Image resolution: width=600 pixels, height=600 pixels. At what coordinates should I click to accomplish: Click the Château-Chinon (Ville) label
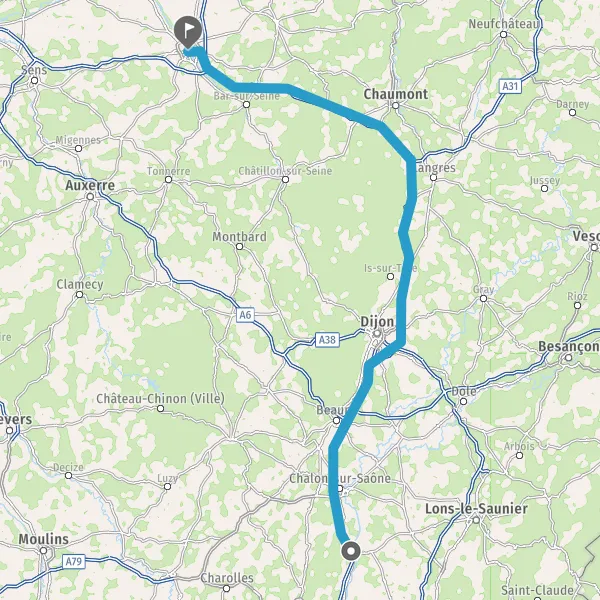[160, 399]
